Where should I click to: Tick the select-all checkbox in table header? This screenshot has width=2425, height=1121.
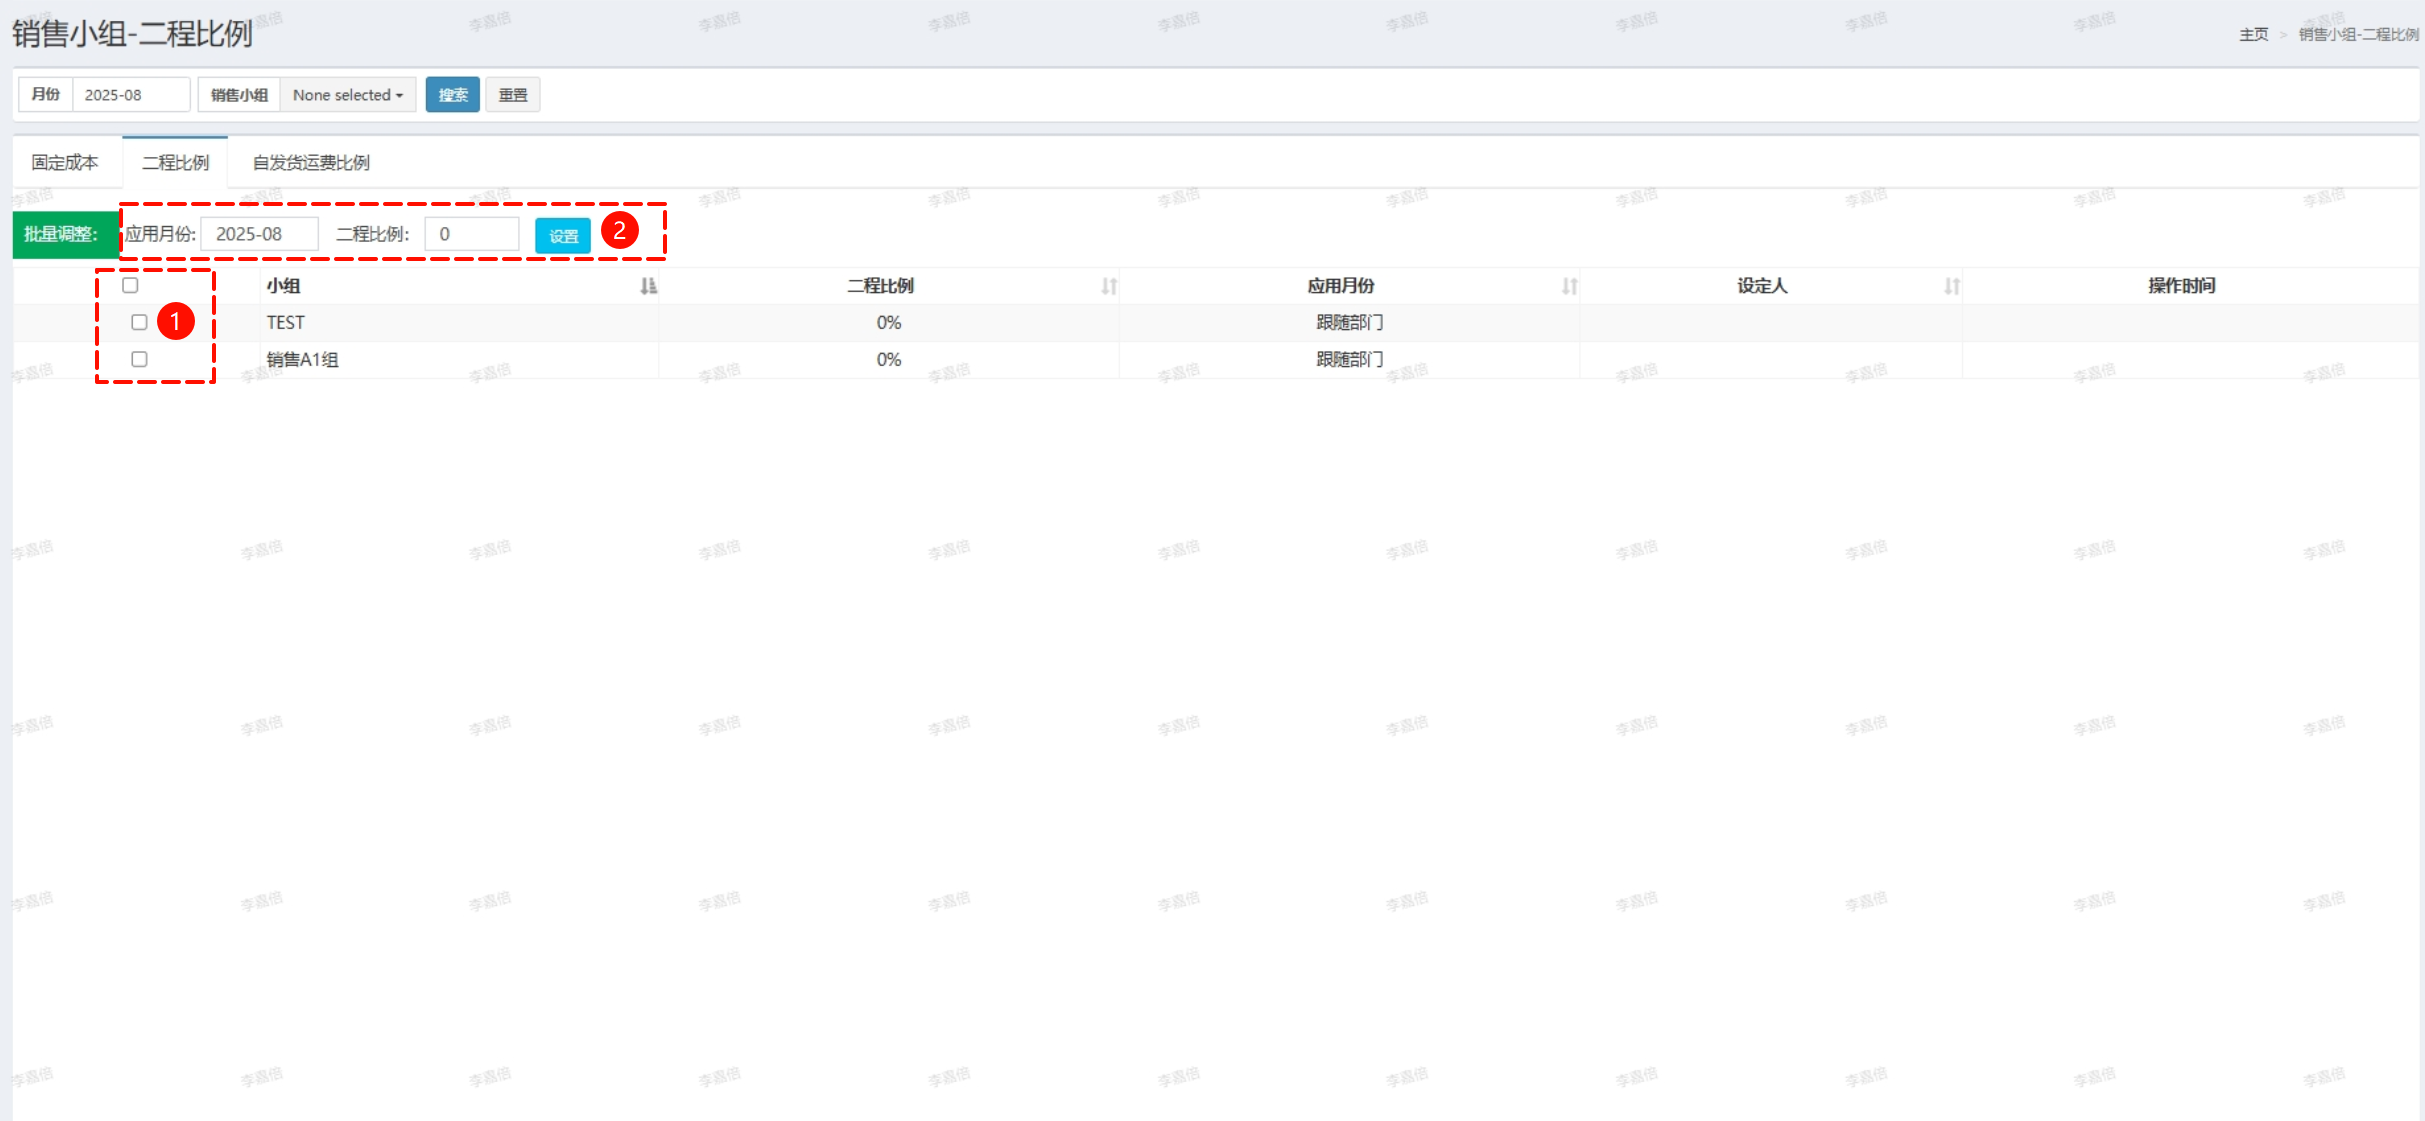pyautogui.click(x=130, y=285)
